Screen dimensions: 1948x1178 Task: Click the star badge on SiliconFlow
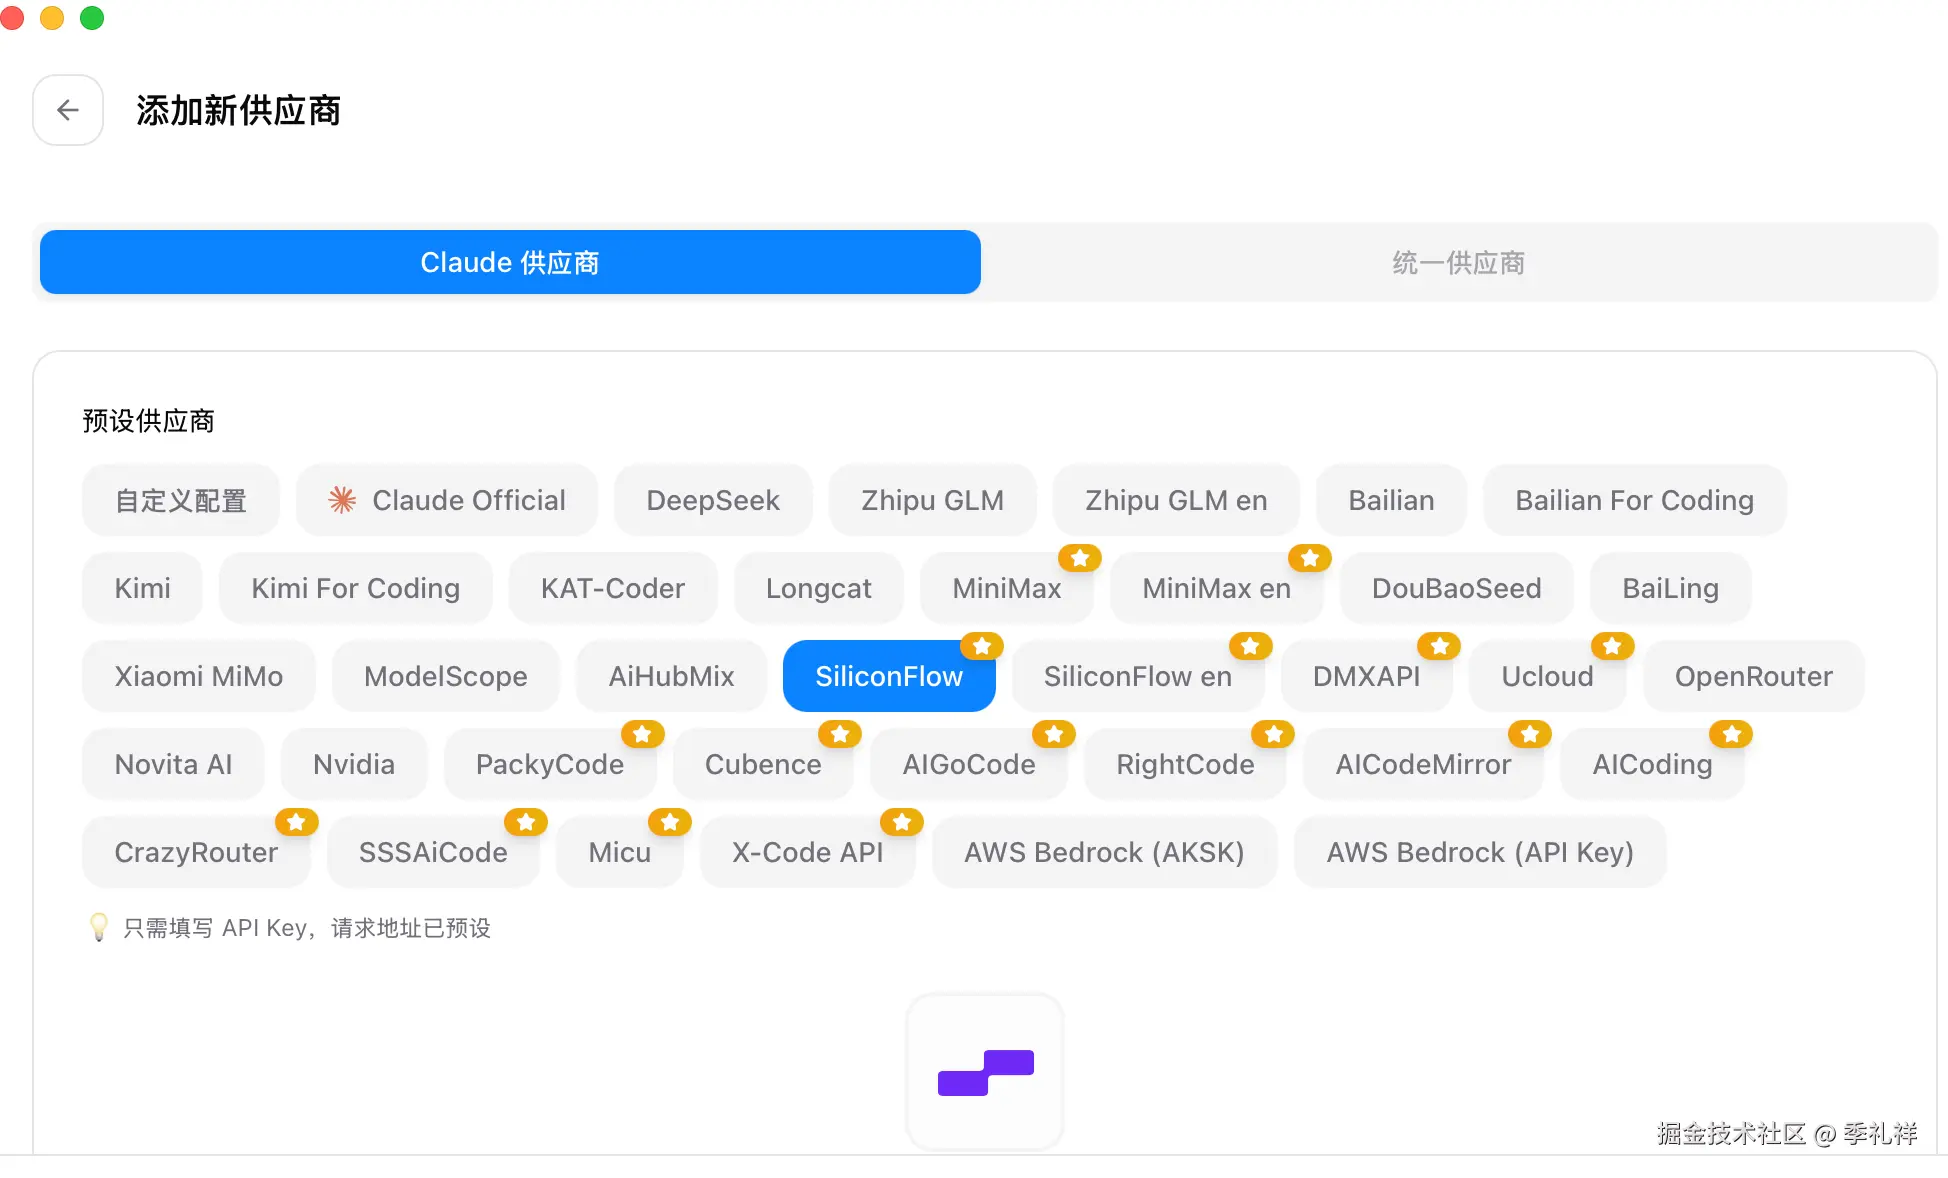[x=982, y=646]
